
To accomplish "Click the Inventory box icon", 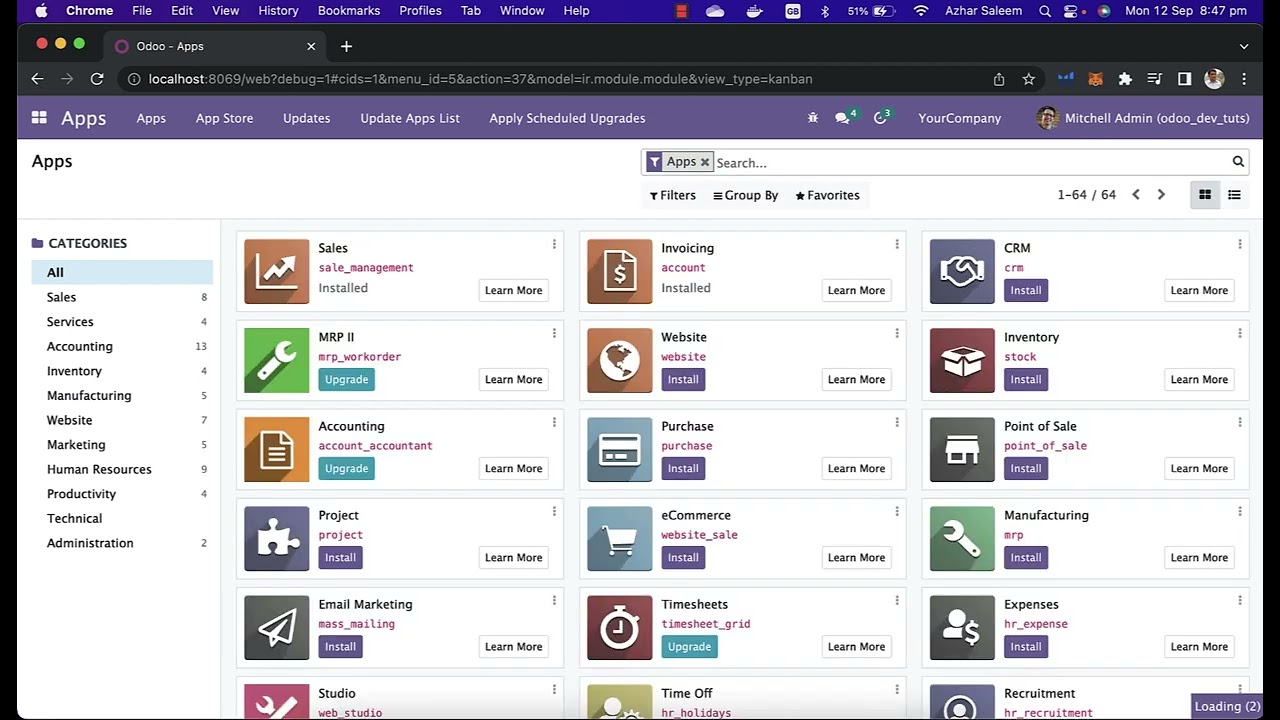I will click(x=962, y=361).
